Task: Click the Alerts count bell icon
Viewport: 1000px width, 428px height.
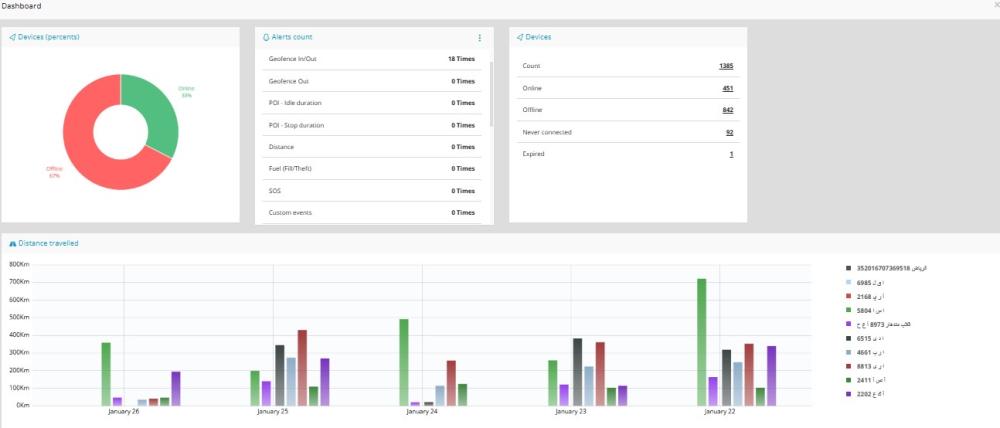Action: click(x=266, y=37)
